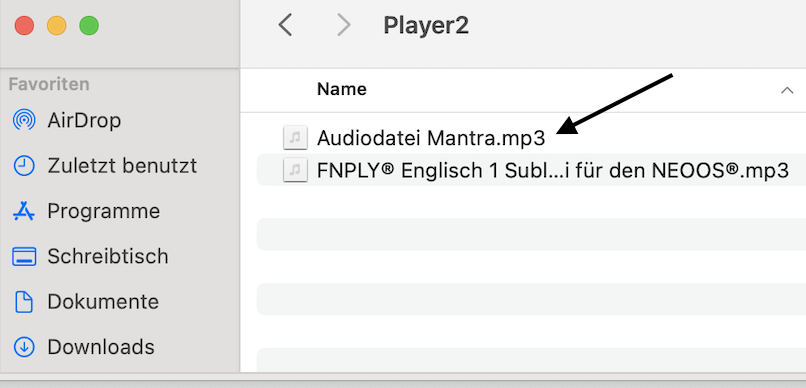806x388 pixels.
Task: Click the green full-screen window button
Action: [x=89, y=25]
